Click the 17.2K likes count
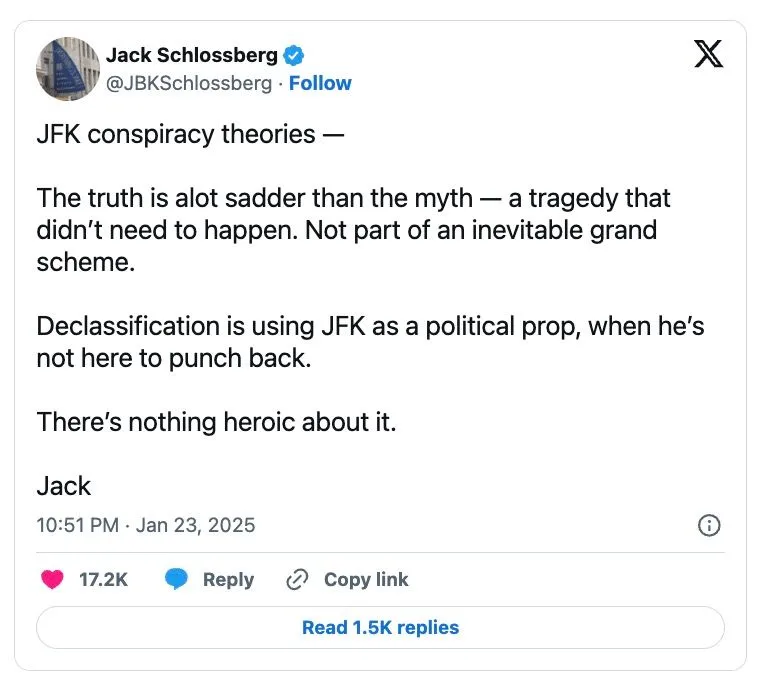 pos(103,580)
